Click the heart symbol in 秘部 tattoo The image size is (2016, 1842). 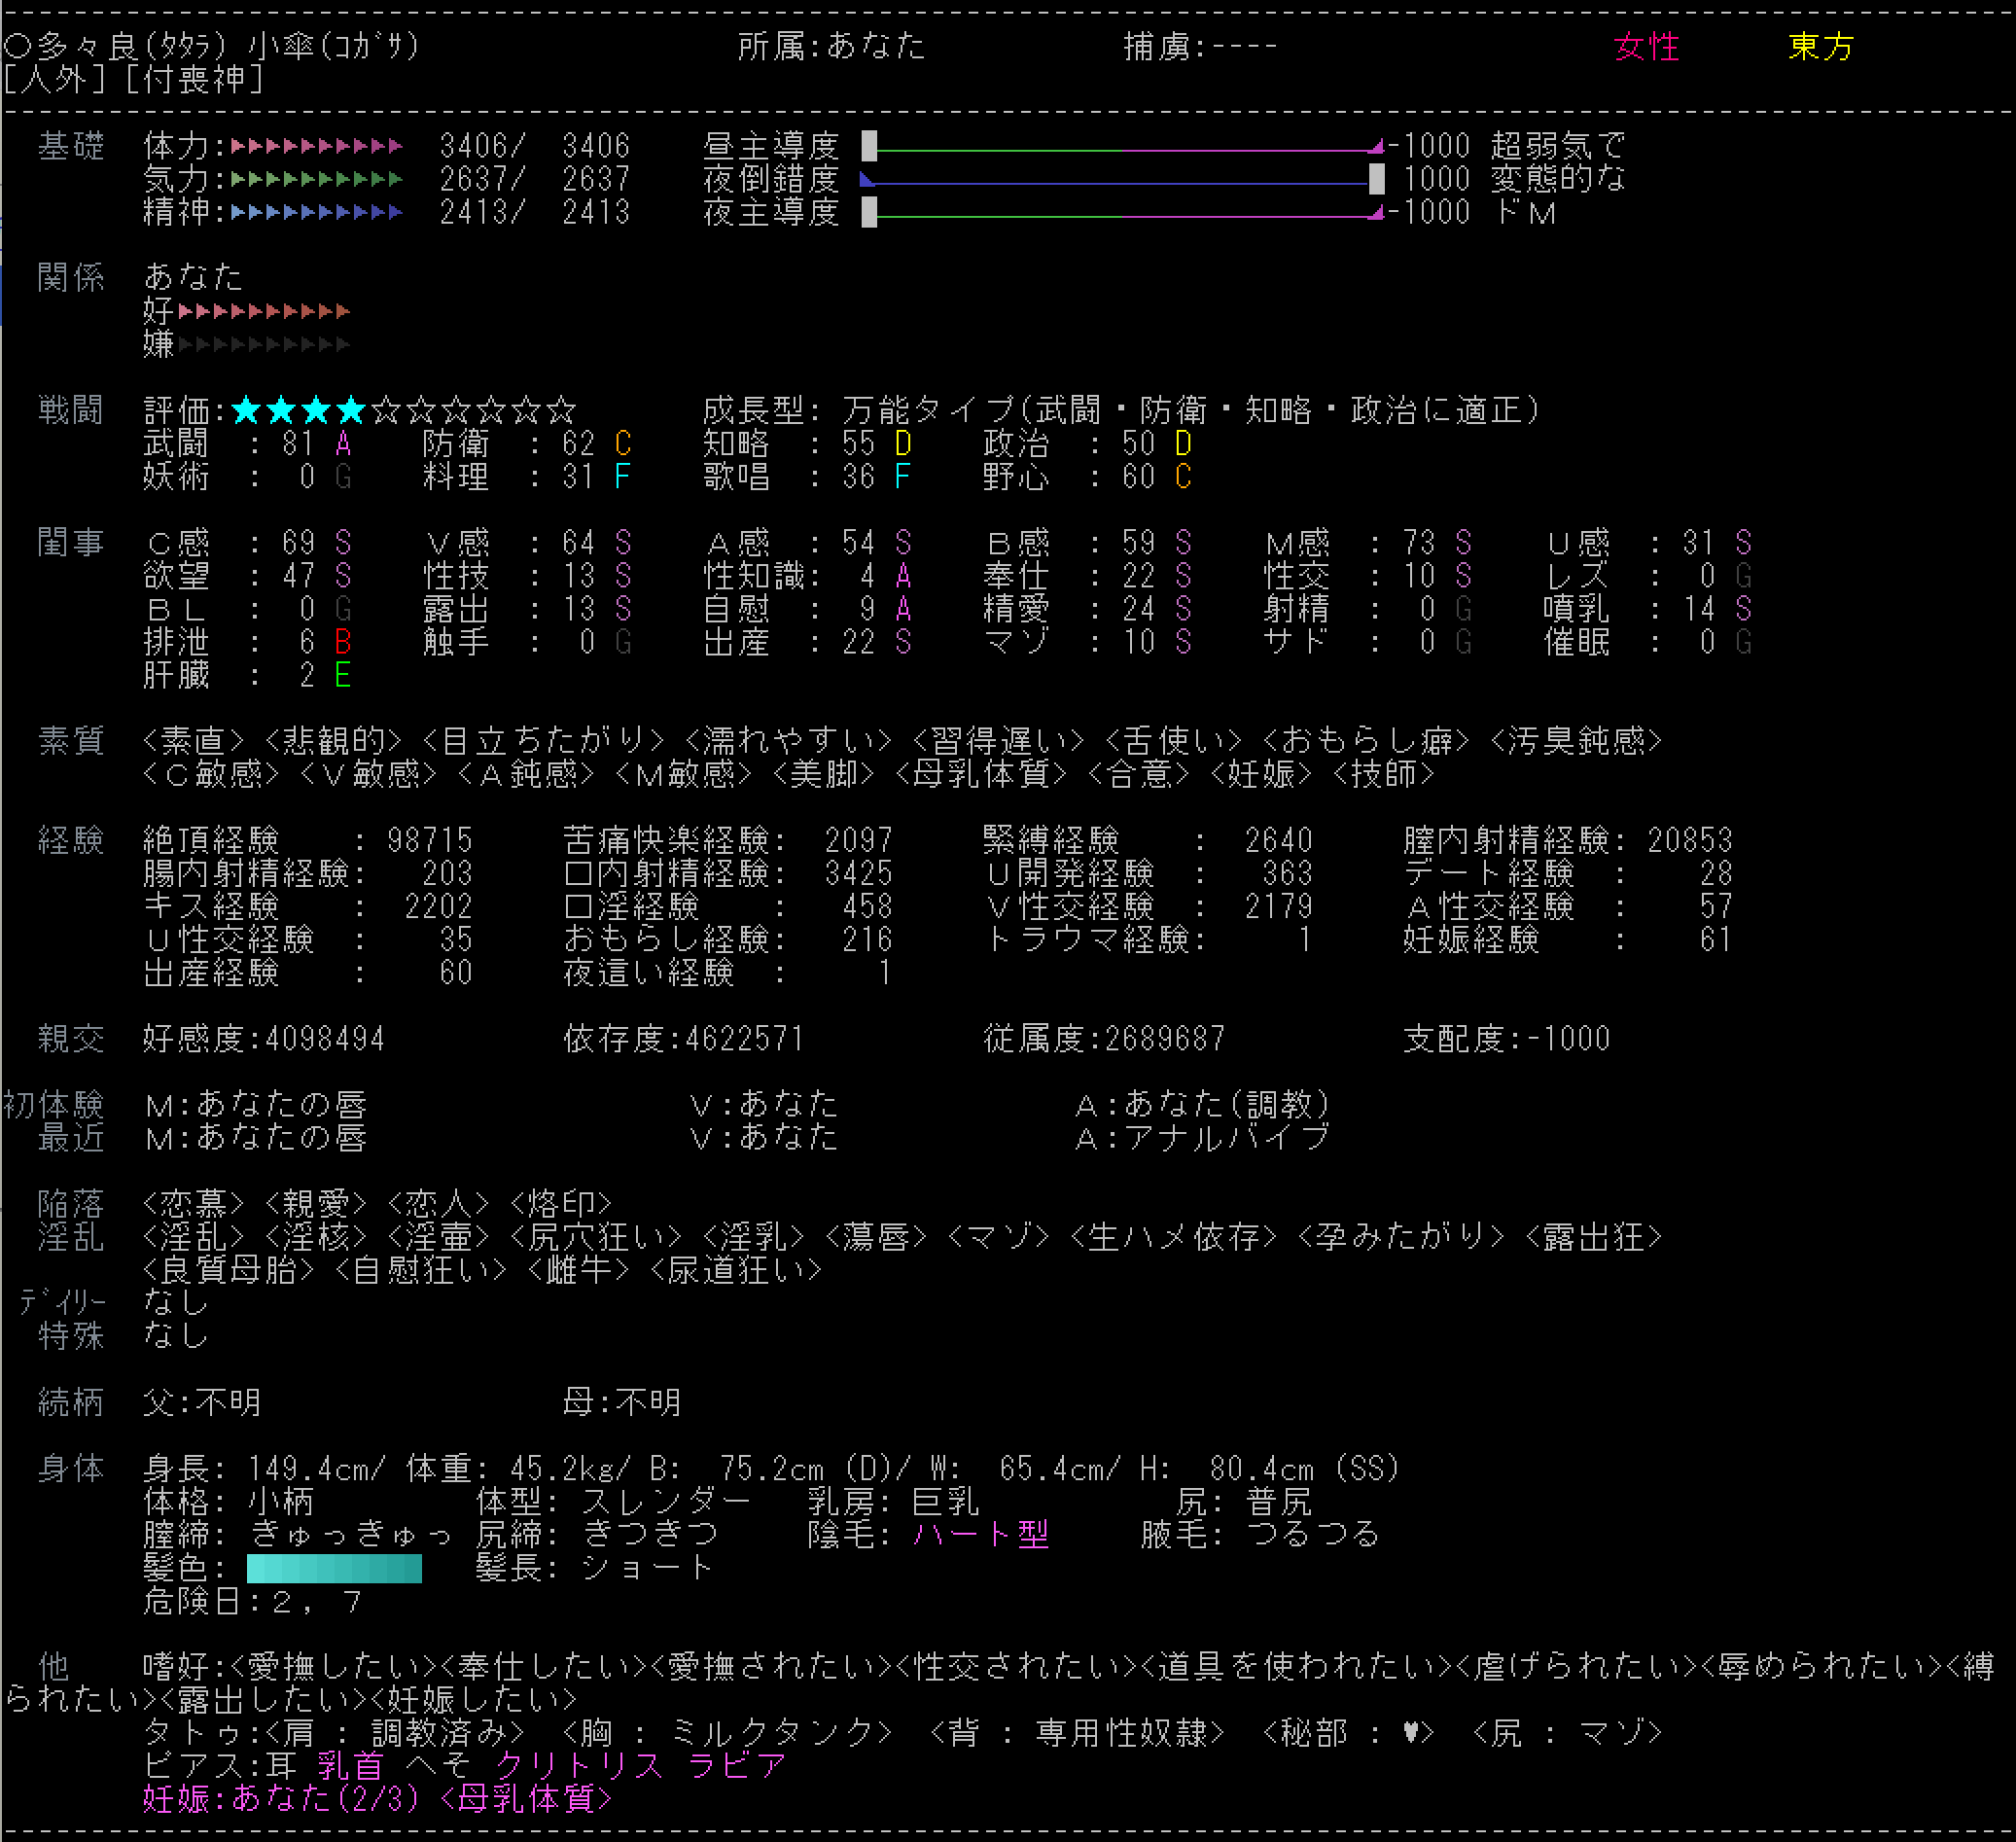(x=1411, y=1732)
